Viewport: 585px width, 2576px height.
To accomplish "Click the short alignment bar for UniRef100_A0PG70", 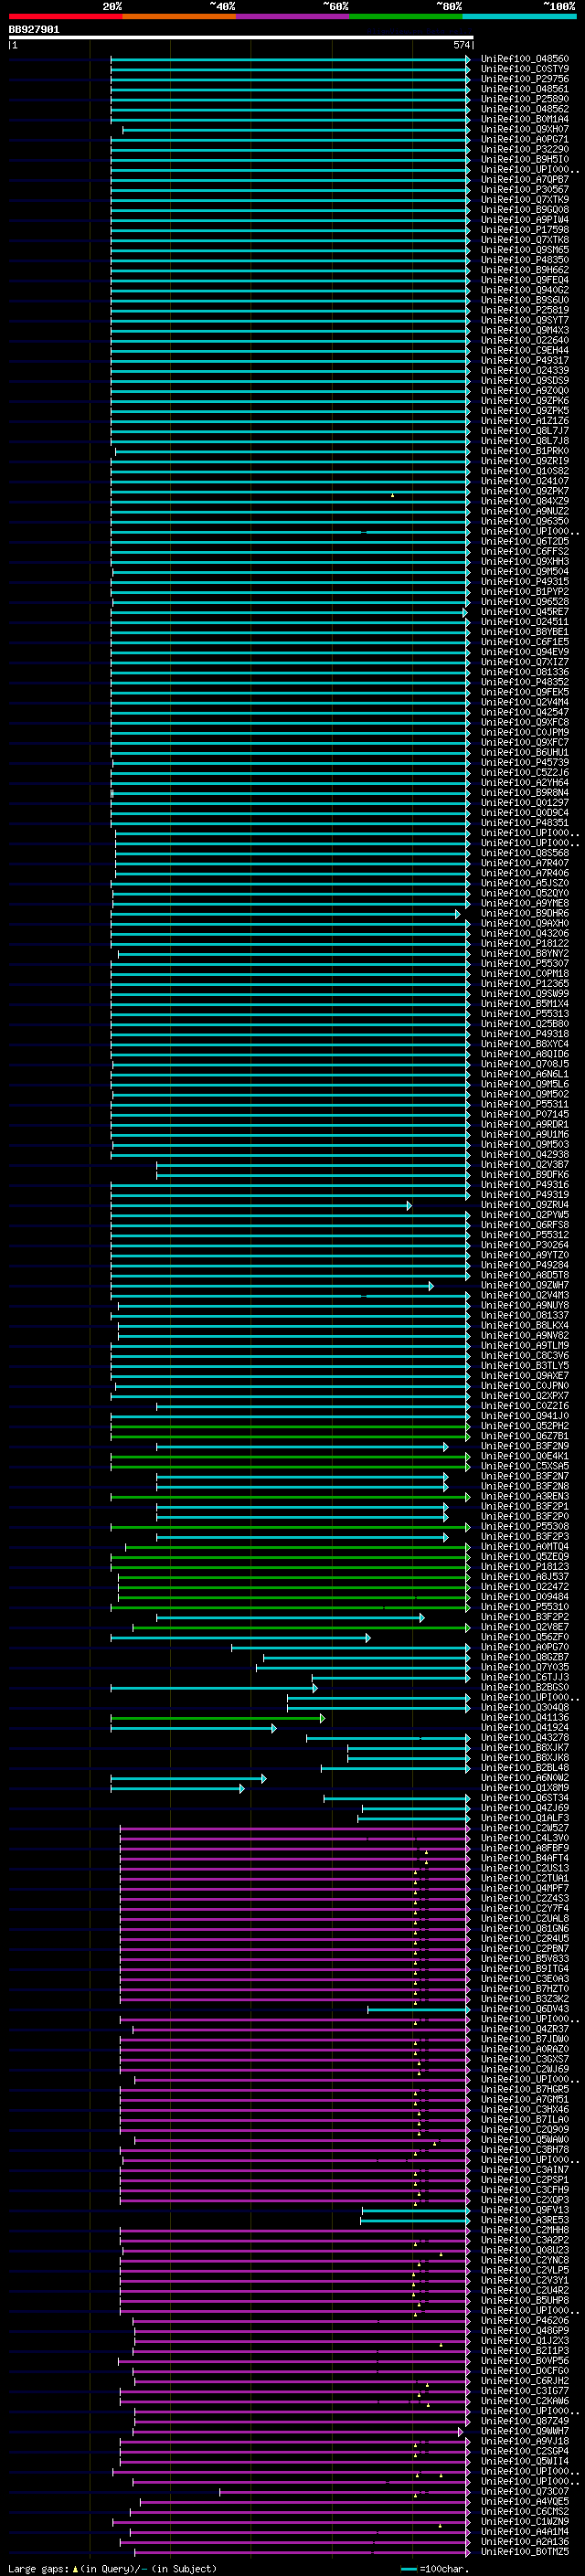I will pos(350,1648).
